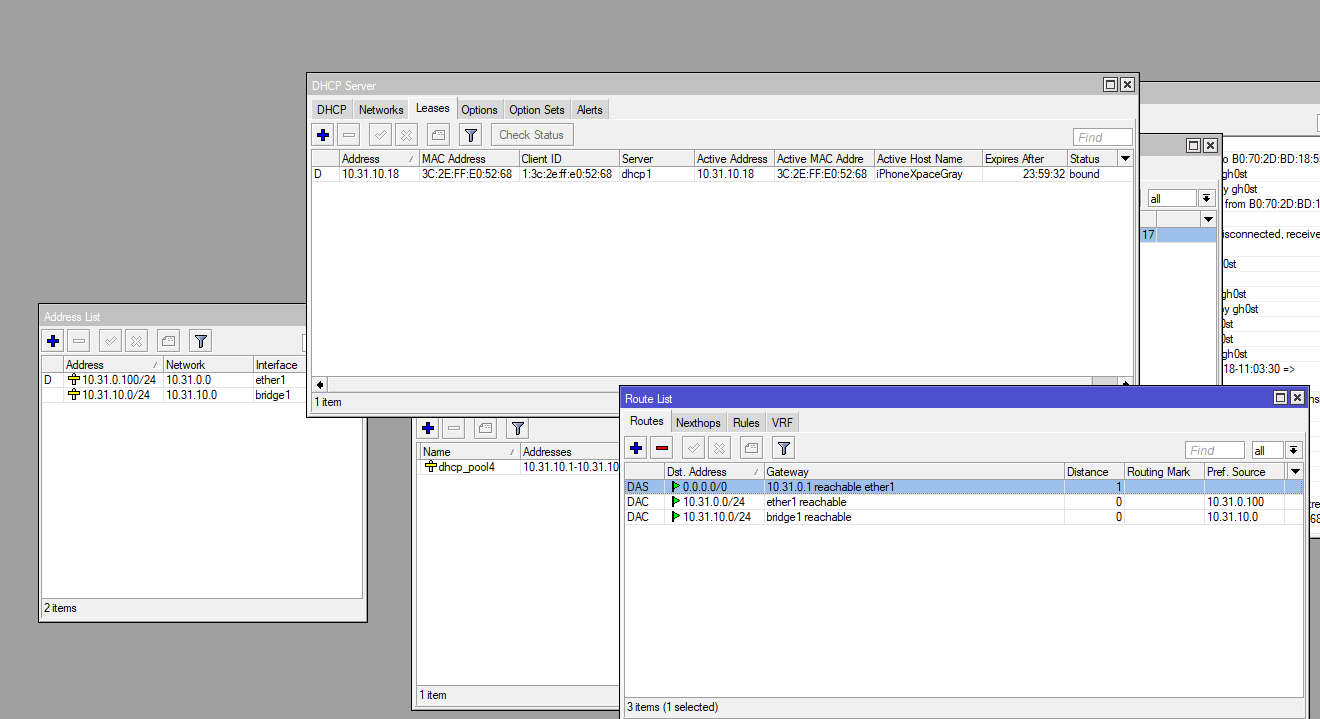Click the Find field in the DHCP Server window
Image resolution: width=1320 pixels, height=719 pixels.
pyautogui.click(x=1103, y=137)
